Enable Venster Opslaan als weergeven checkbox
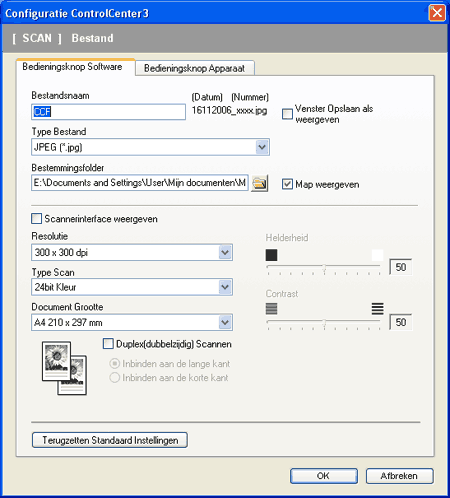Image resolution: width=450 pixels, height=498 pixels. pyautogui.click(x=287, y=114)
